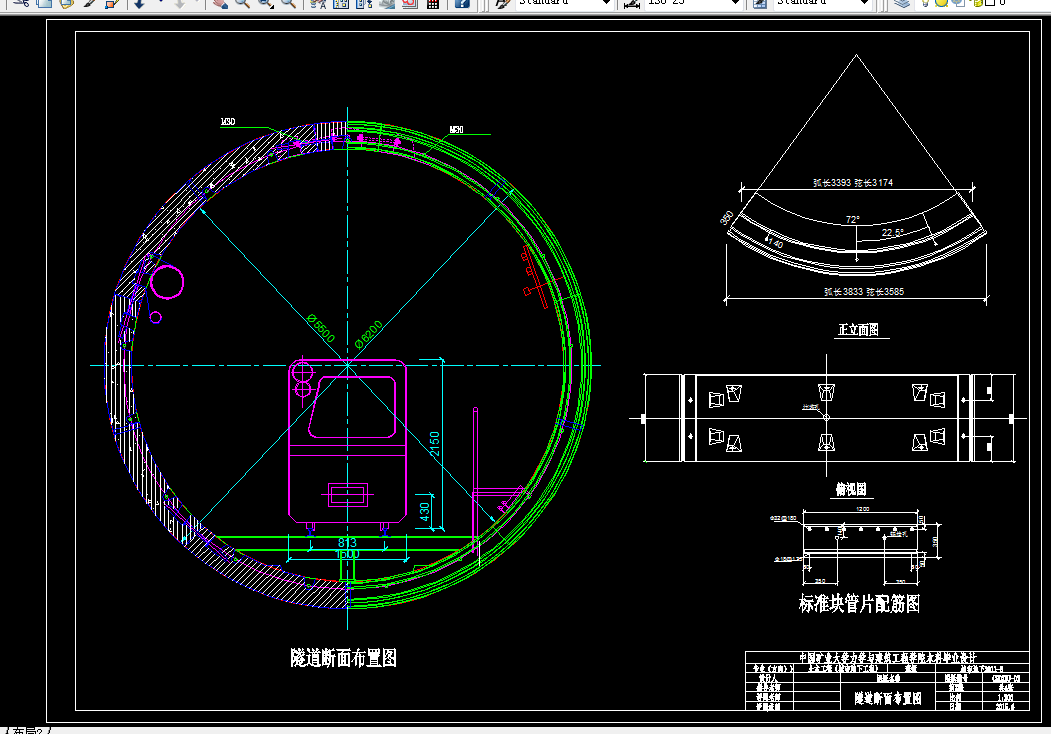Select the 正立面图 view label
1051x734 pixels.
coord(859,329)
